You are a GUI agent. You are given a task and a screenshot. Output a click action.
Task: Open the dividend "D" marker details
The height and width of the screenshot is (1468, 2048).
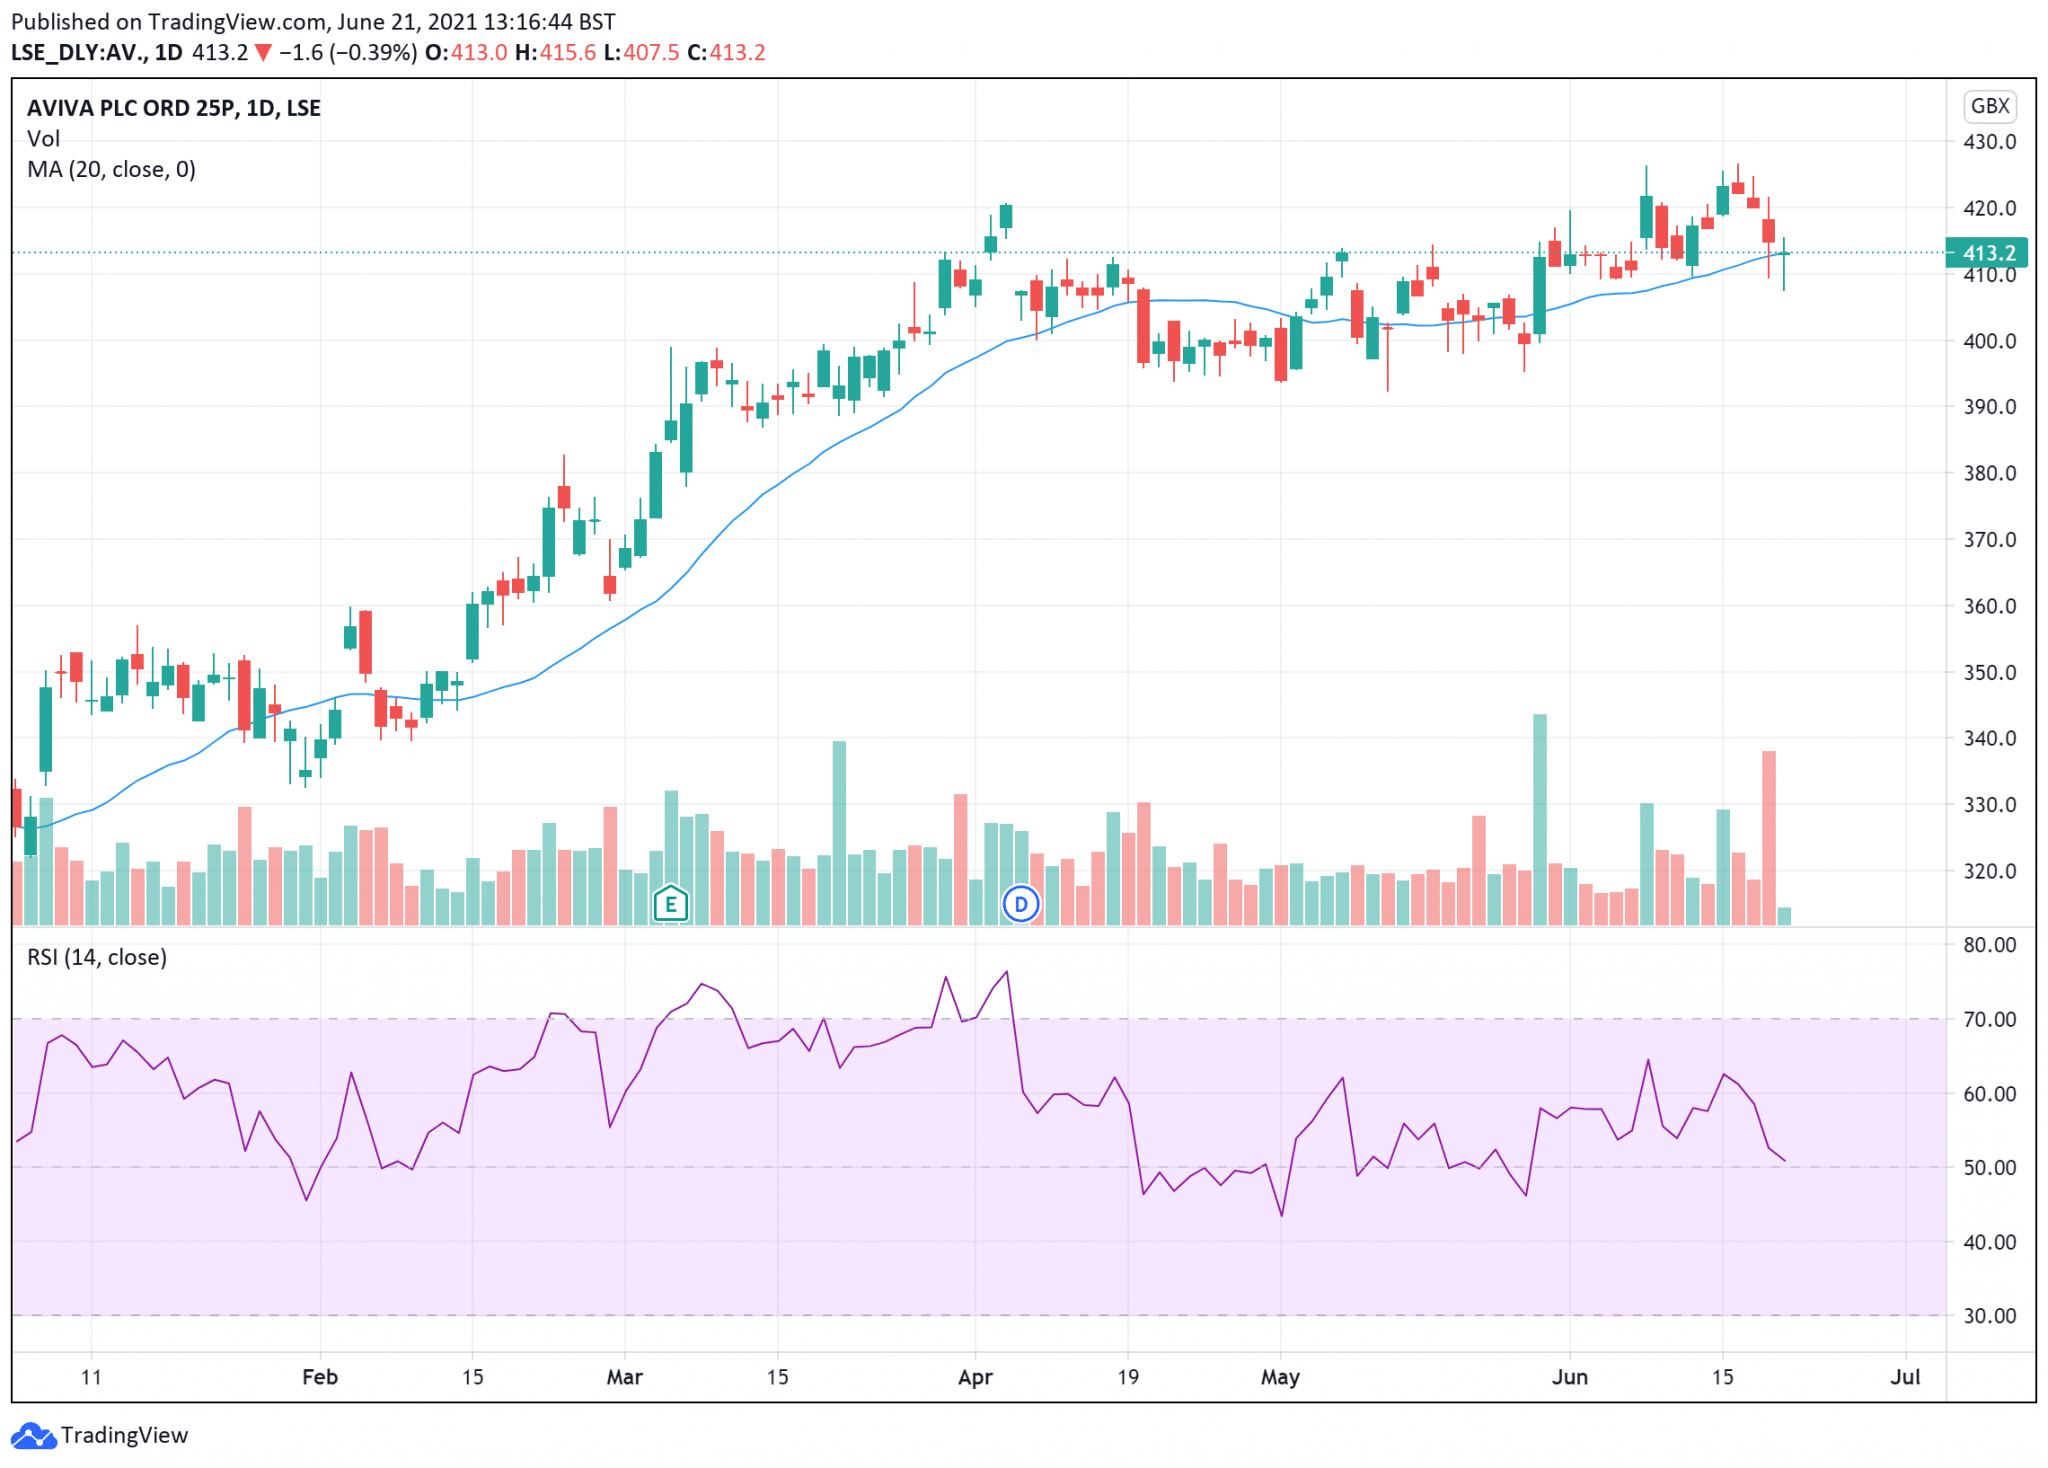click(1021, 903)
